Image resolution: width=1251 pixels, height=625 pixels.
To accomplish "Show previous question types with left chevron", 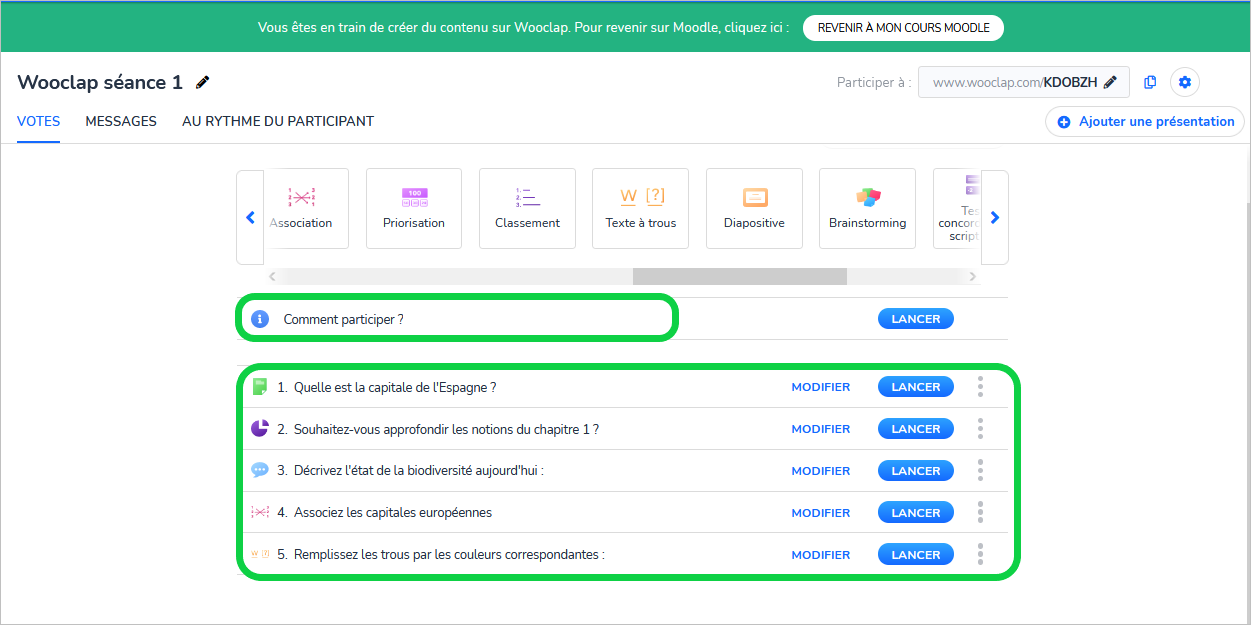I will (x=250, y=217).
